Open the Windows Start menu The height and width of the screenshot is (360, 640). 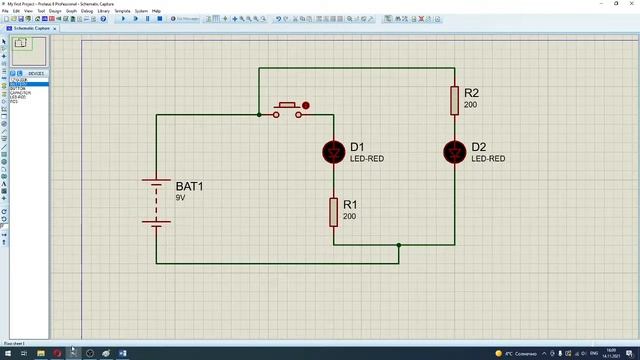click(x=8, y=353)
